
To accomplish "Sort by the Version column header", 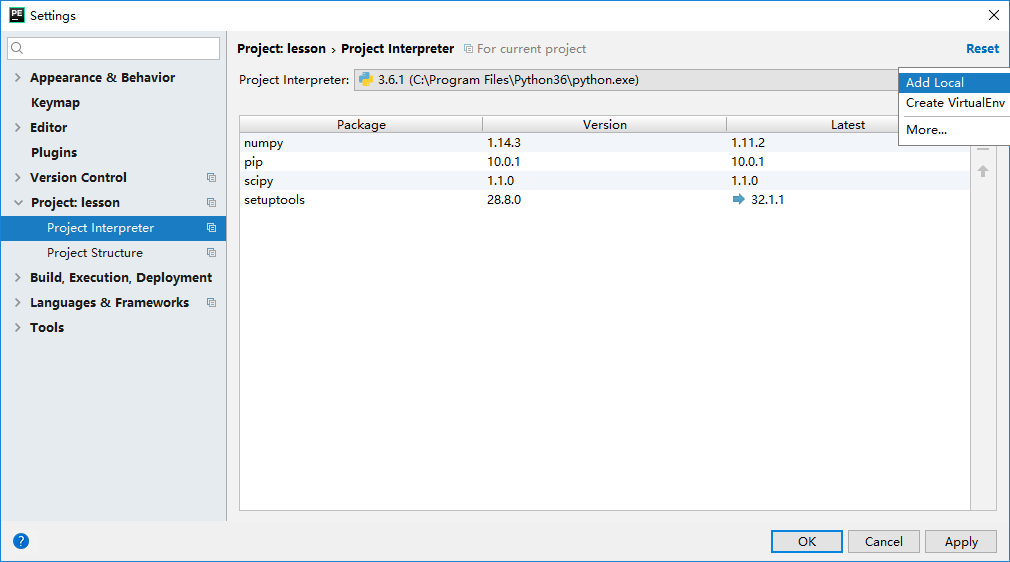I will click(604, 124).
